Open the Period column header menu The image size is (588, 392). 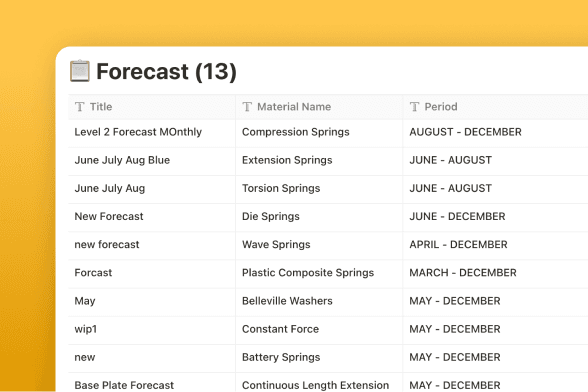click(x=495, y=107)
